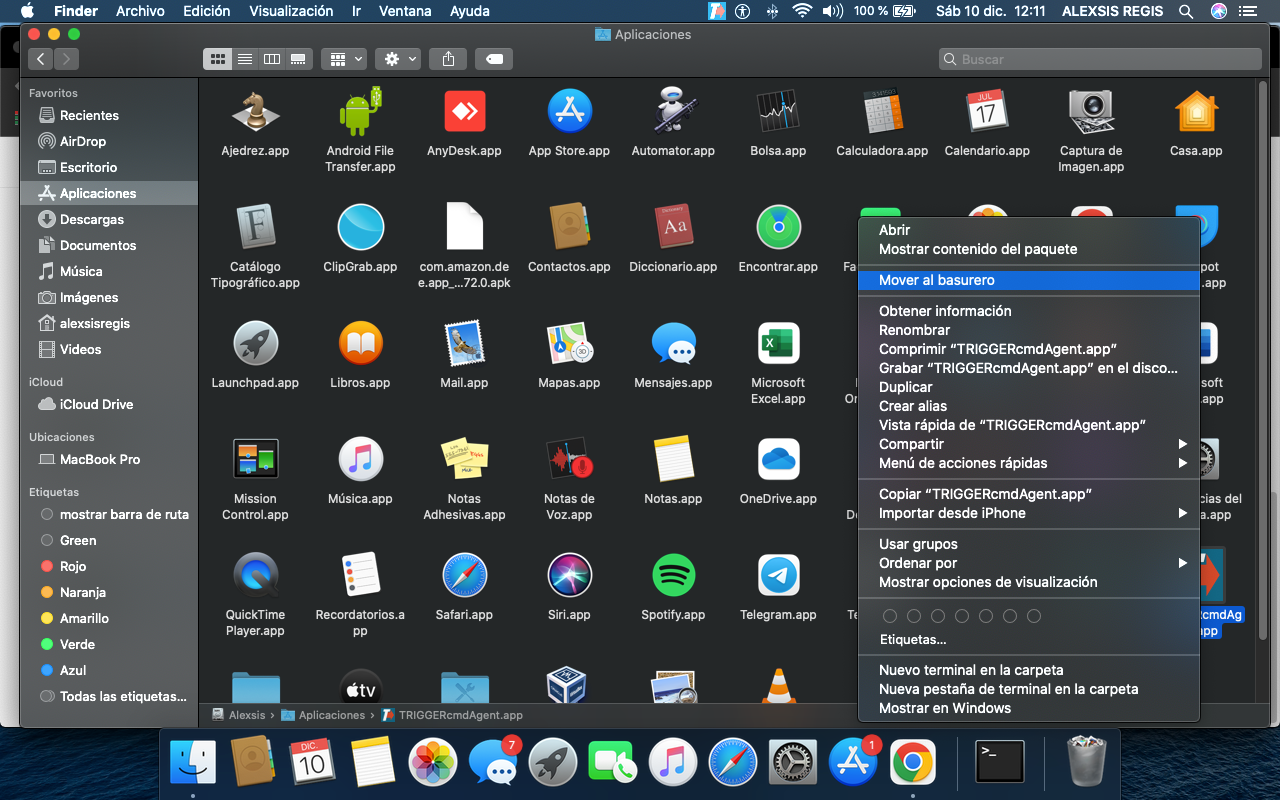
Task: Select the Contactos.app icon
Action: [569, 227]
